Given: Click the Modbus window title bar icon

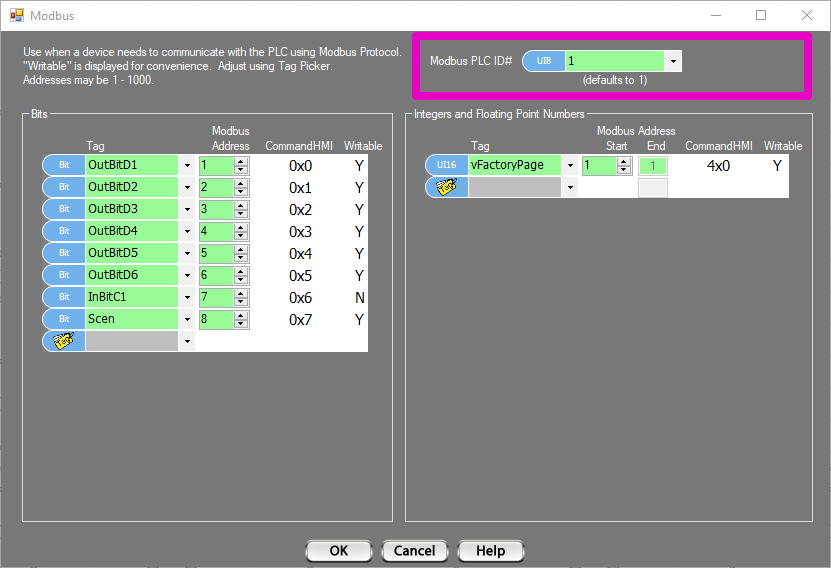Looking at the screenshot, I should point(16,16).
